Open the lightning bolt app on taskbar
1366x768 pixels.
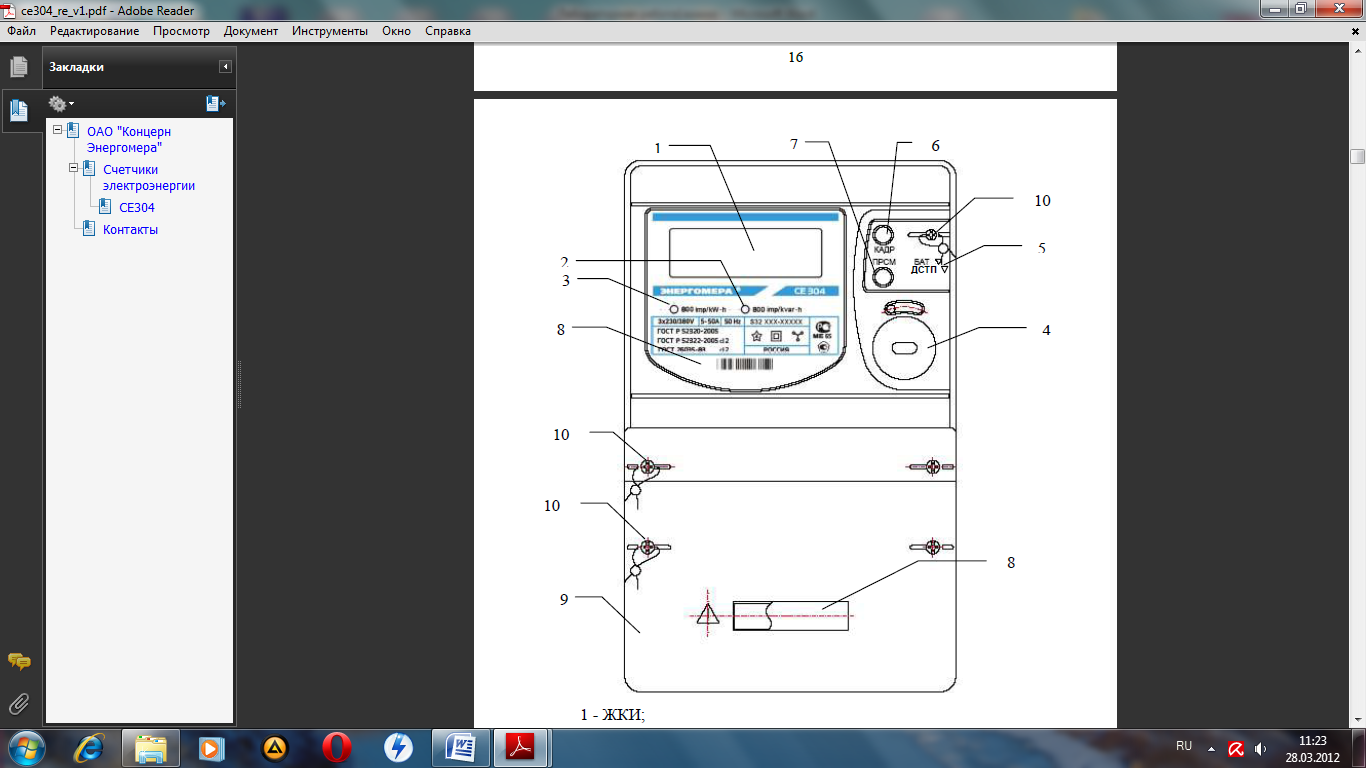tap(399, 747)
